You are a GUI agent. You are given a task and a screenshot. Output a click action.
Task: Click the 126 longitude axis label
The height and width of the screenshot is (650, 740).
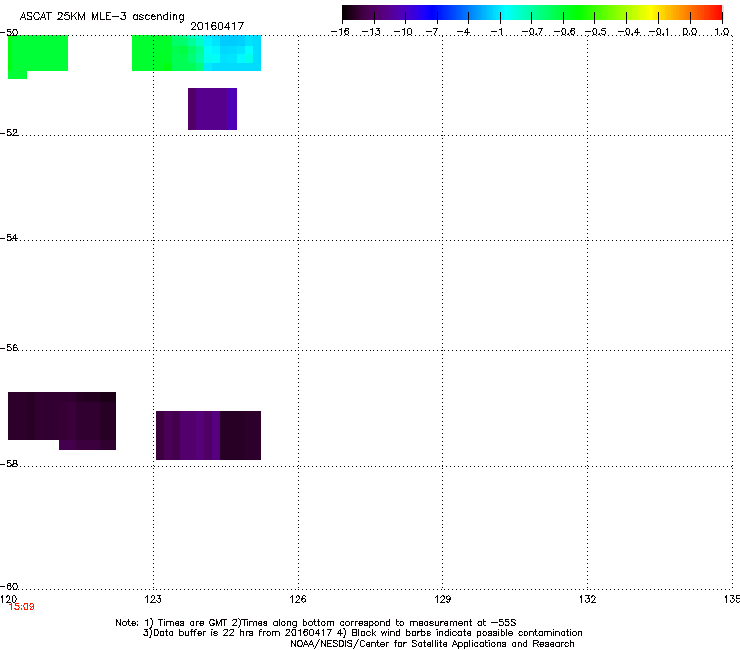click(298, 599)
